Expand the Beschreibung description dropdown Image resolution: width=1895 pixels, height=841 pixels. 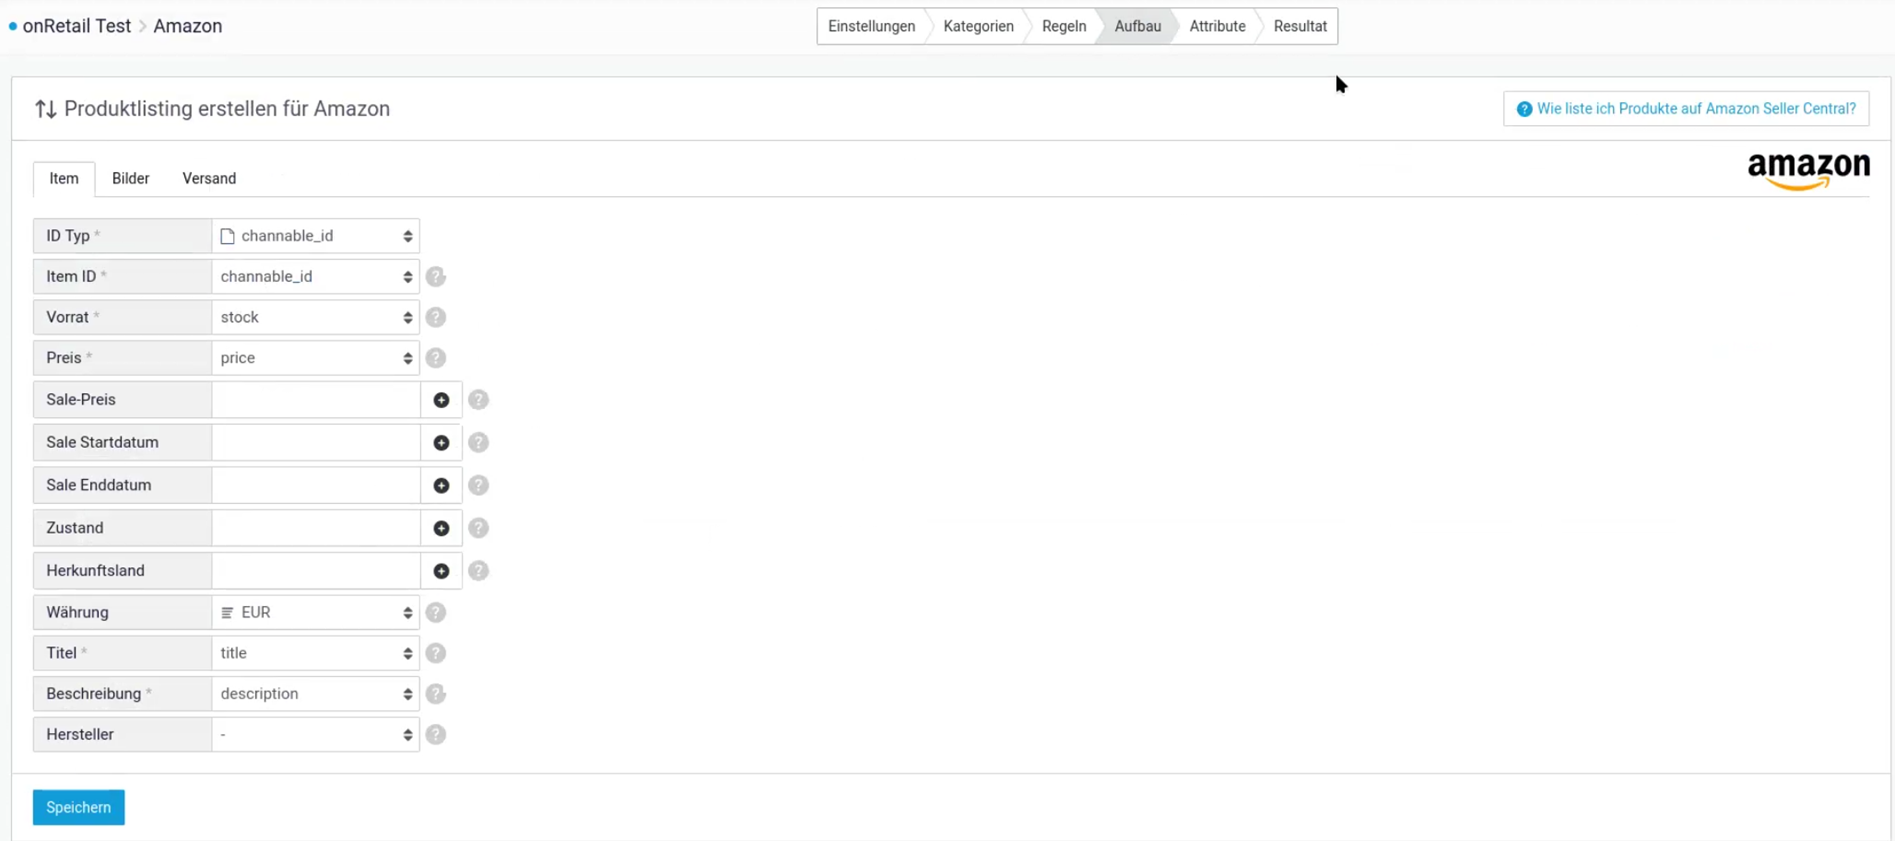click(315, 694)
